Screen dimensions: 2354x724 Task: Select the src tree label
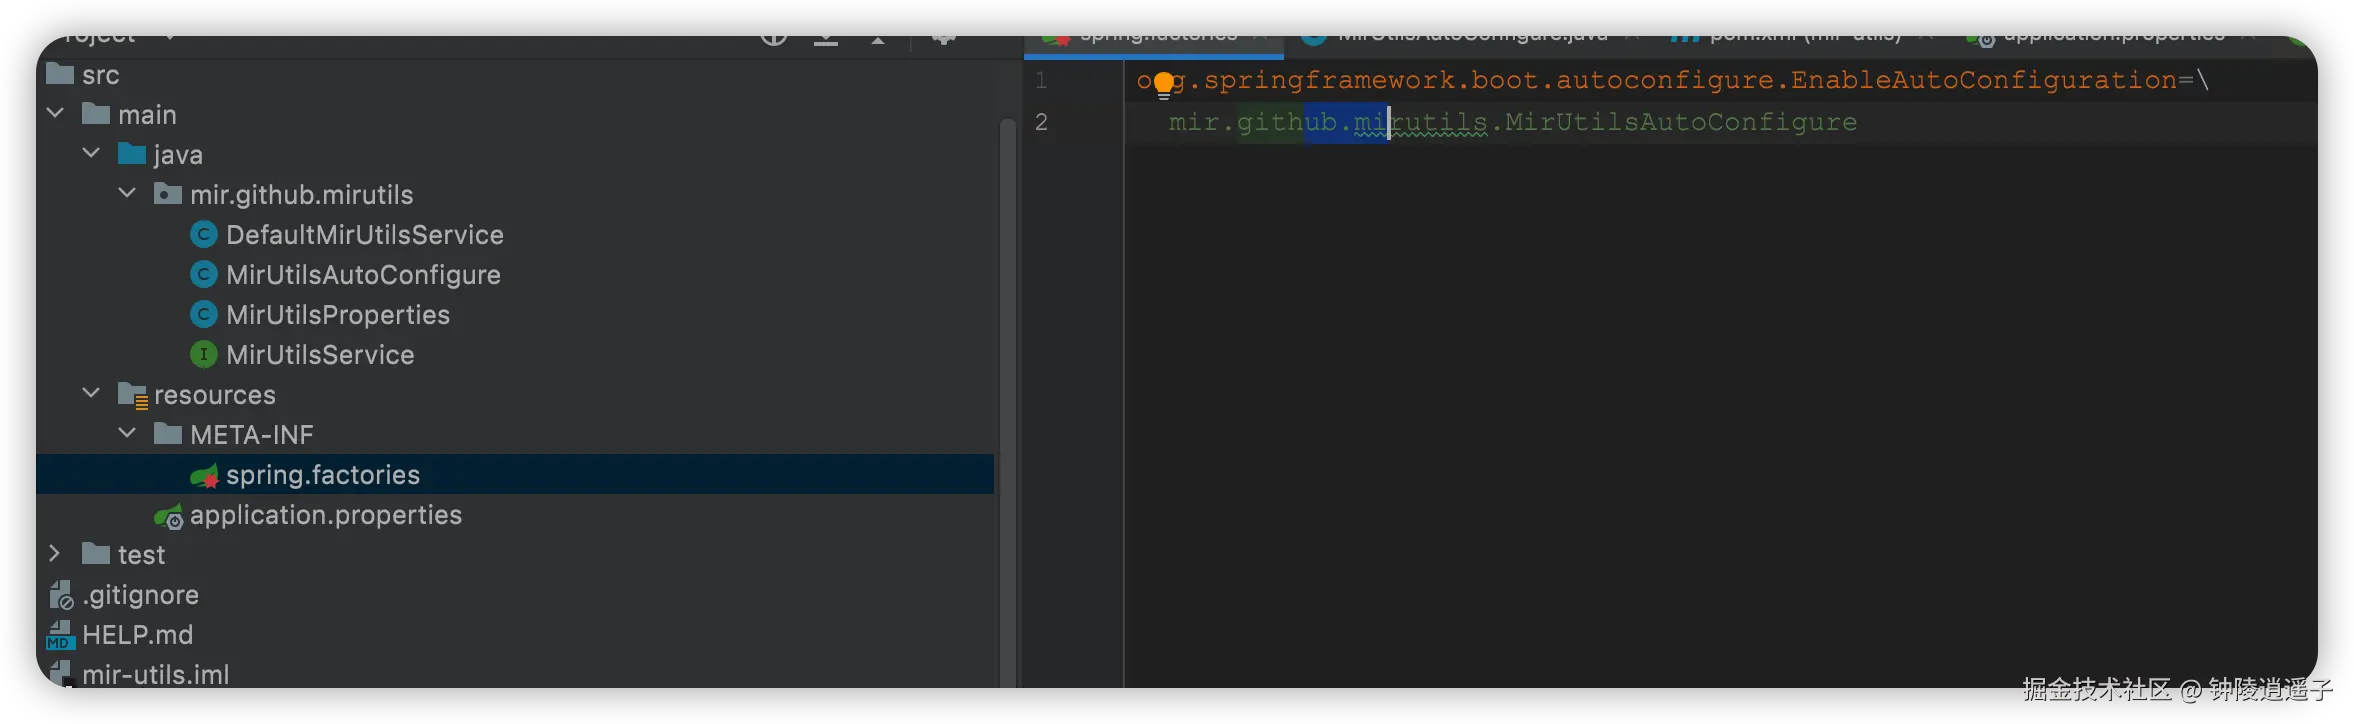(101, 75)
